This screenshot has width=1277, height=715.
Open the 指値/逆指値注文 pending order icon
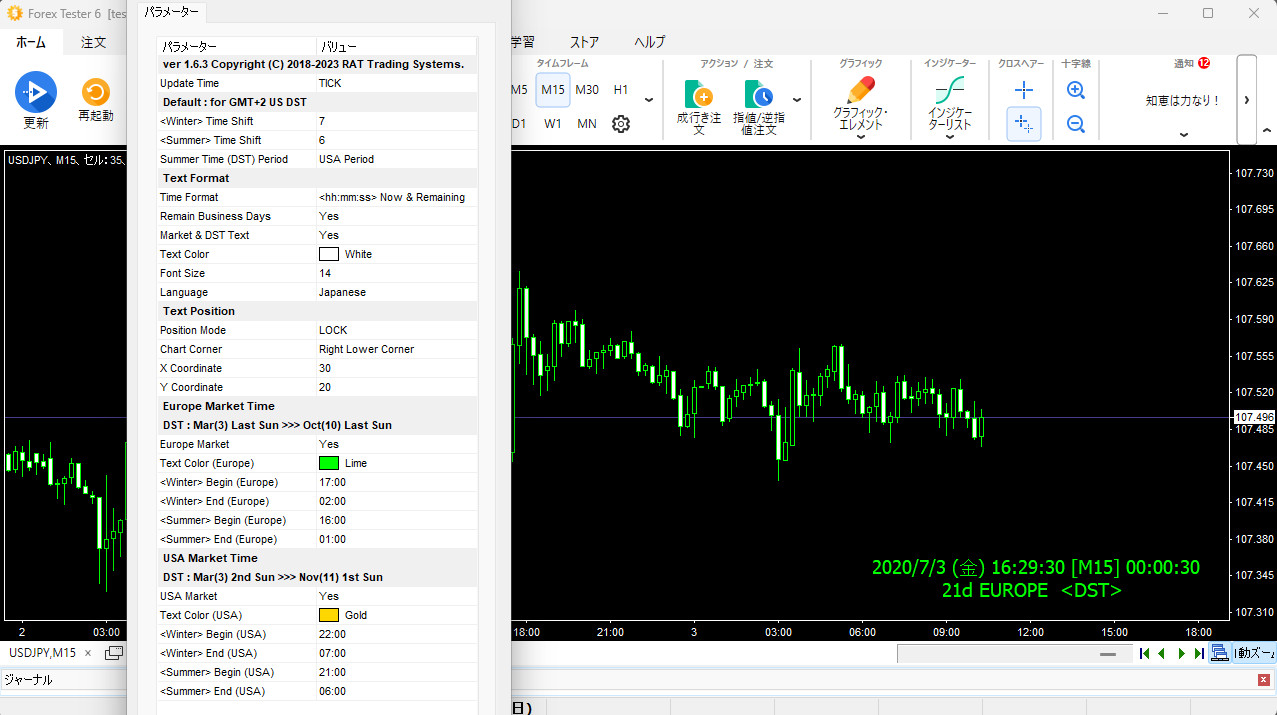[758, 95]
